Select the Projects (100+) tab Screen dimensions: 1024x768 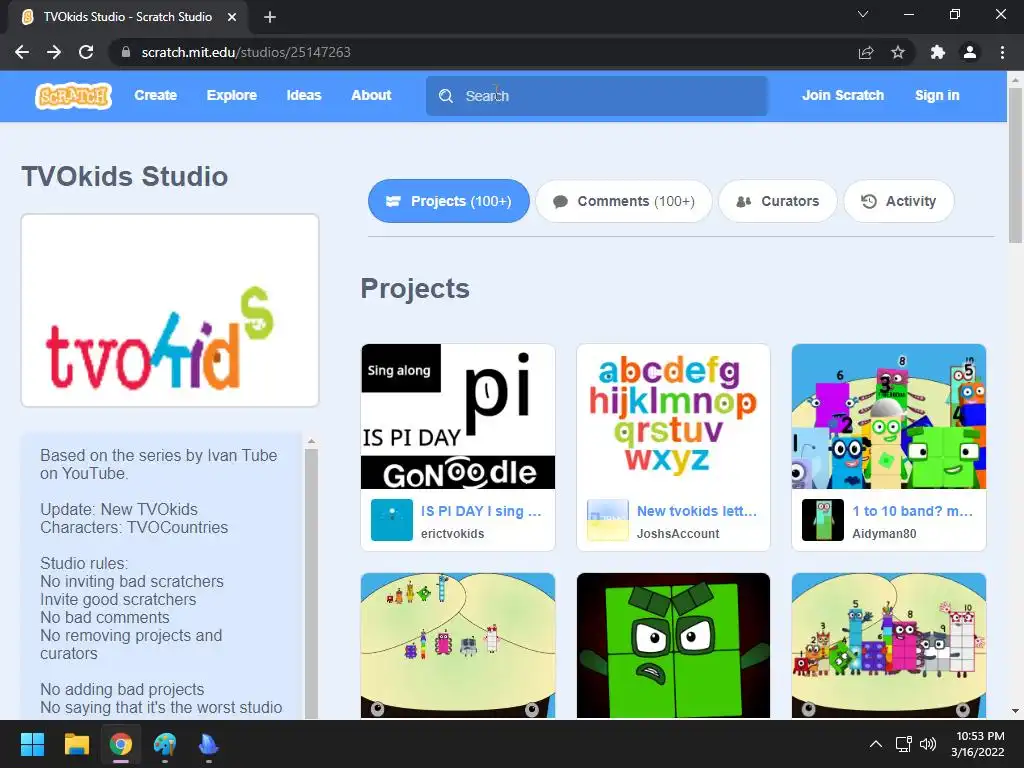point(449,201)
